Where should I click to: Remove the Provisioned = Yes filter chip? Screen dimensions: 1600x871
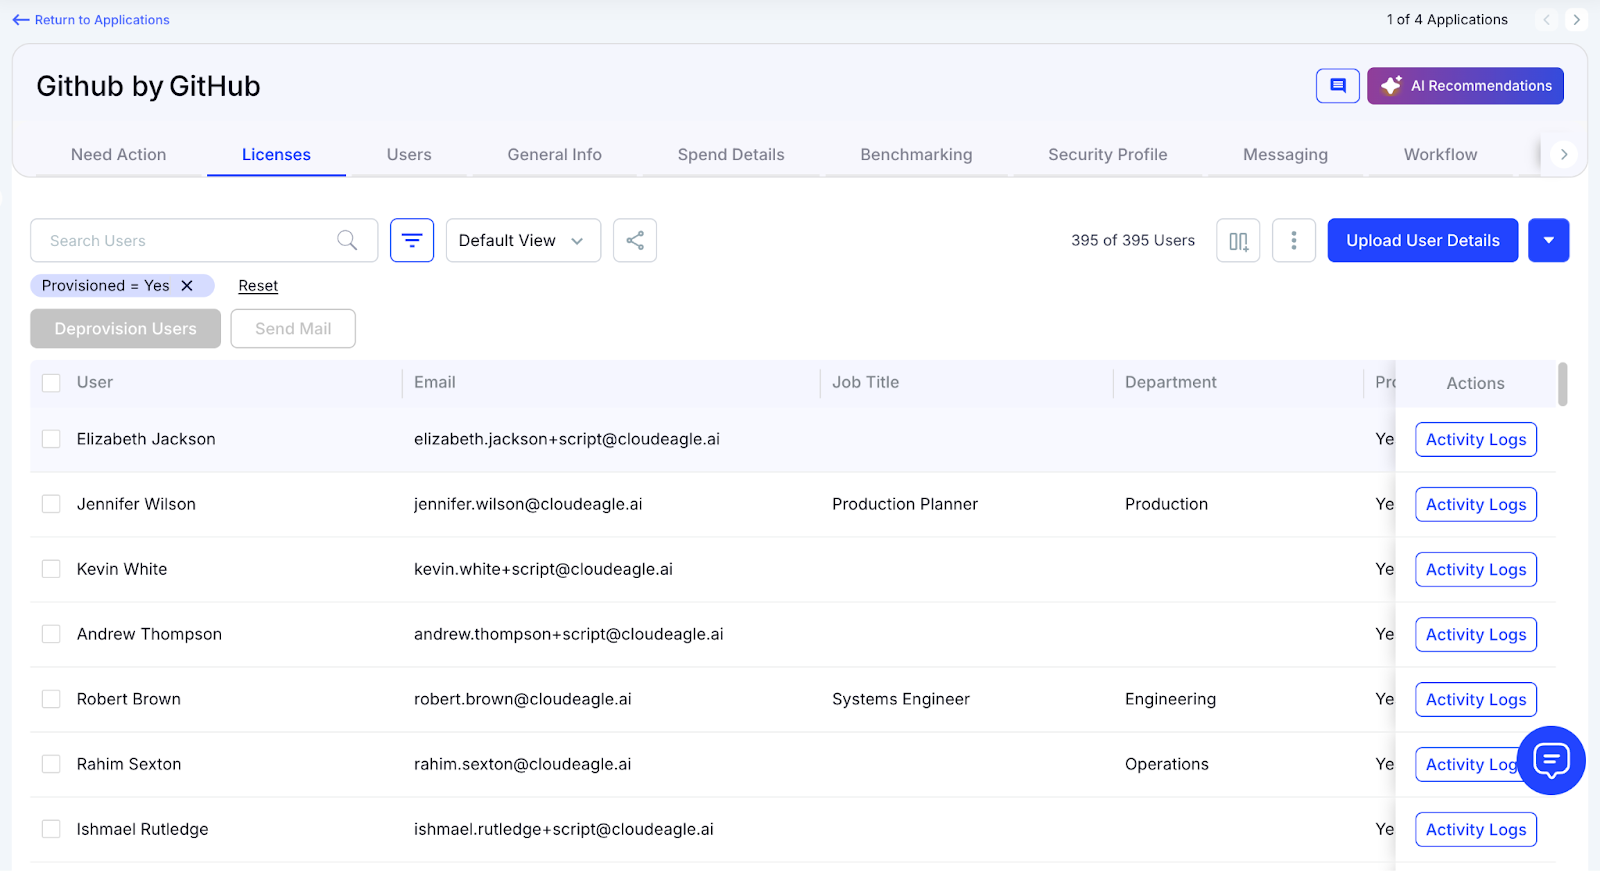(187, 286)
